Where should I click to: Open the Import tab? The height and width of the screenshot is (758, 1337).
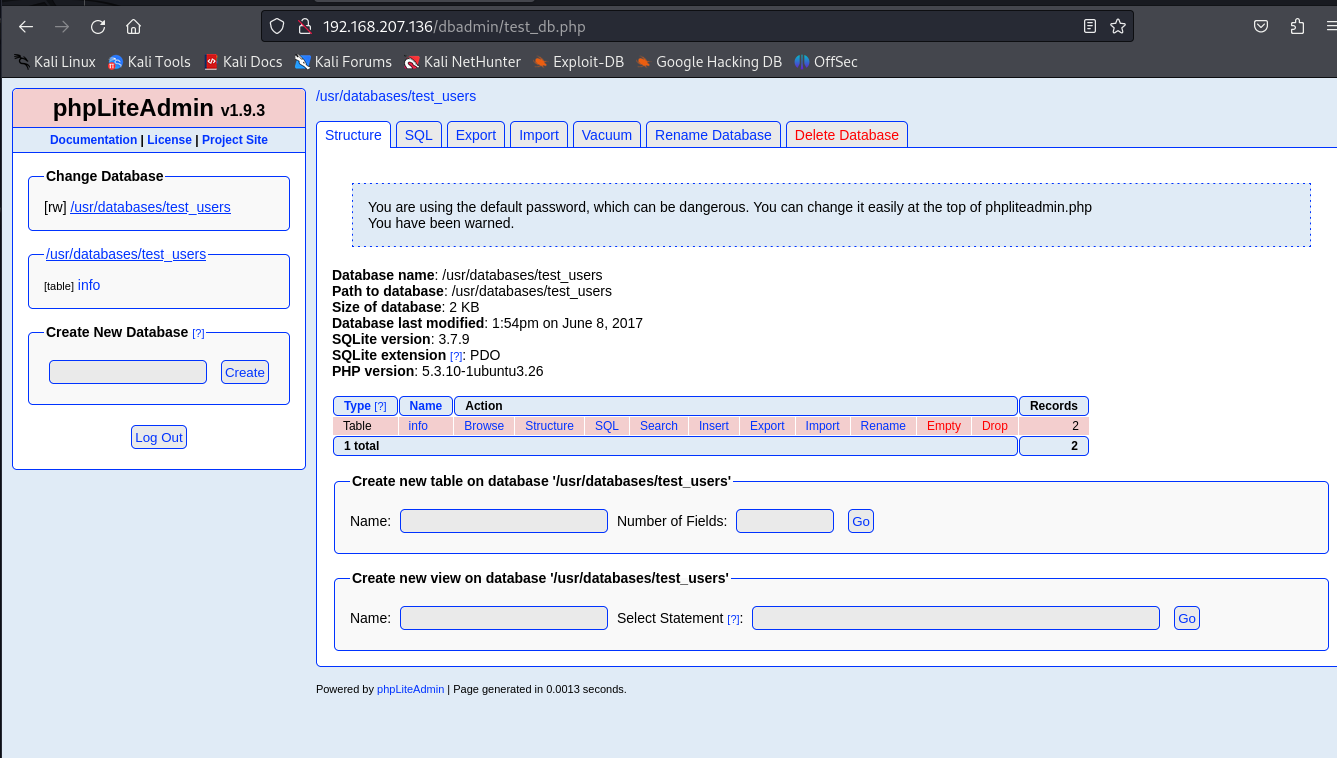[539, 135]
